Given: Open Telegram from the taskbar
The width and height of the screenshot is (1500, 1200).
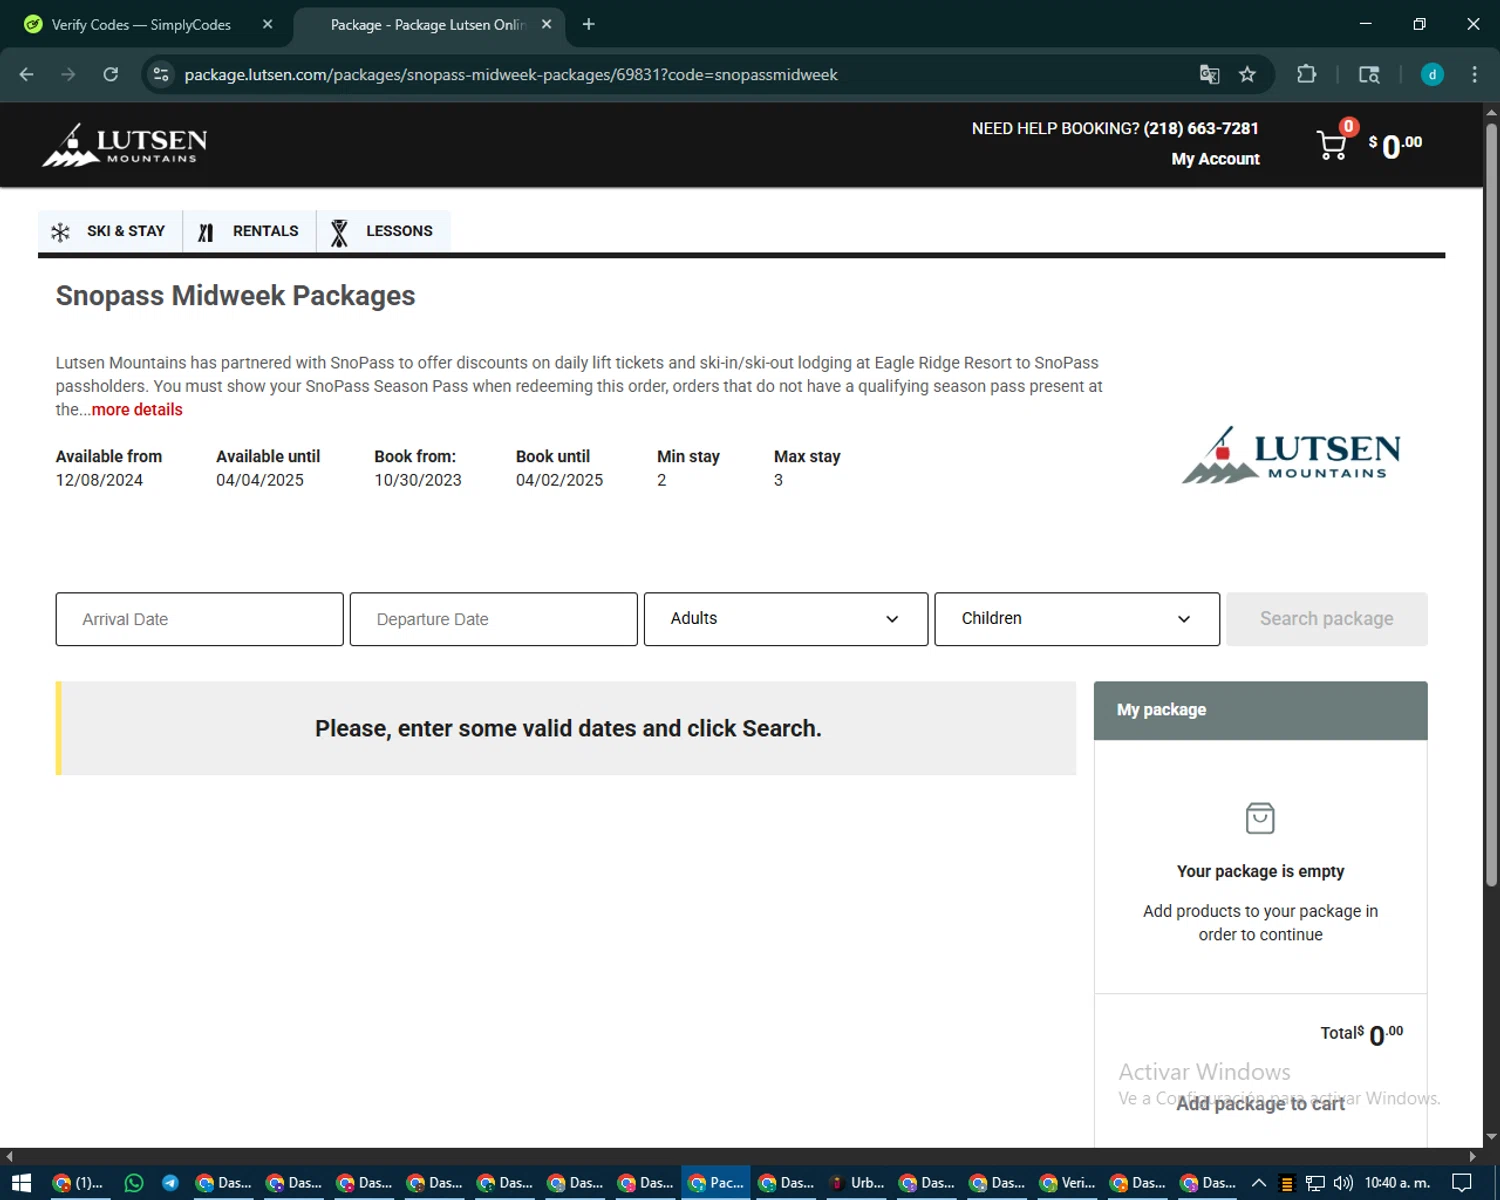Looking at the screenshot, I should coord(170,1183).
